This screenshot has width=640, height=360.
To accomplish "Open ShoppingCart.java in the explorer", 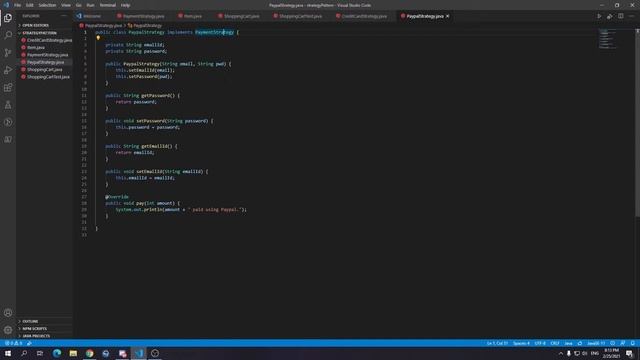I will [x=44, y=69].
